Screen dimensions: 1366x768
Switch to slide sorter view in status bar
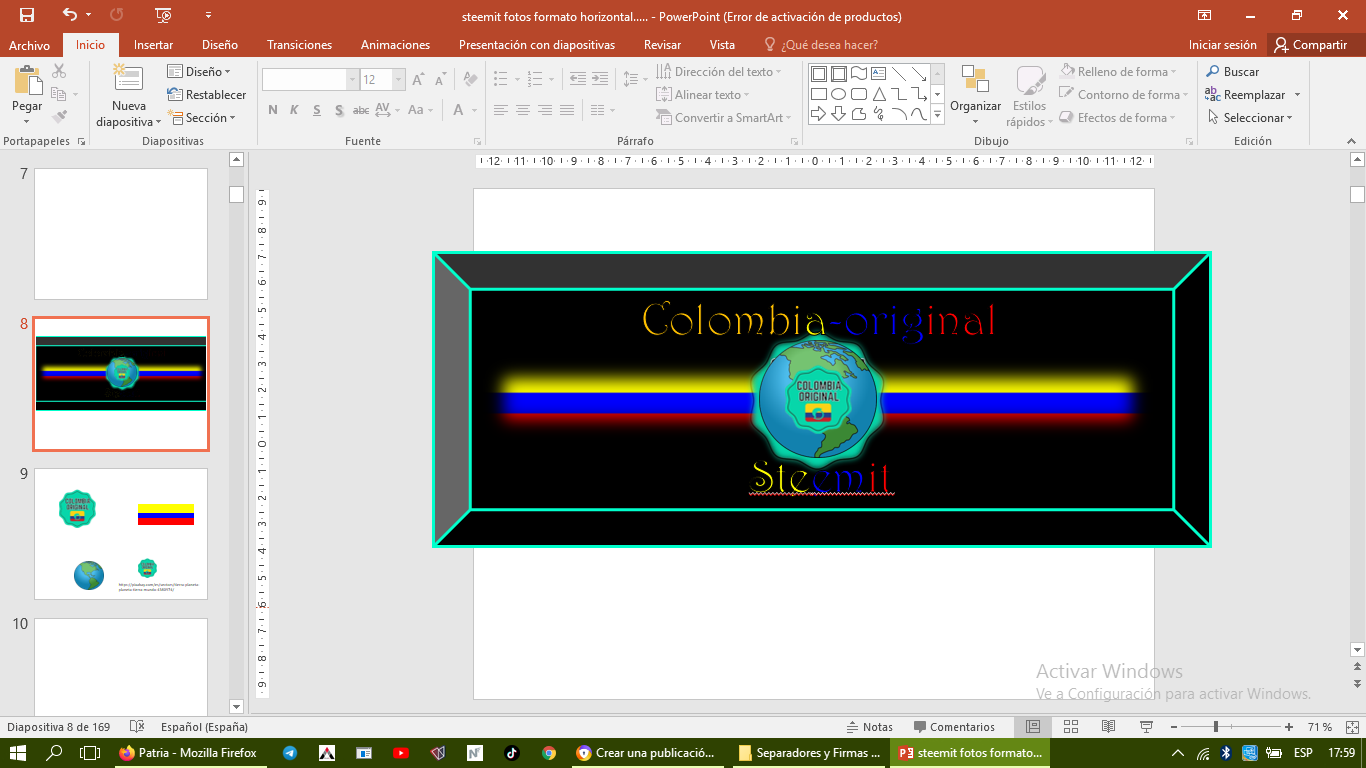pyautogui.click(x=1071, y=727)
